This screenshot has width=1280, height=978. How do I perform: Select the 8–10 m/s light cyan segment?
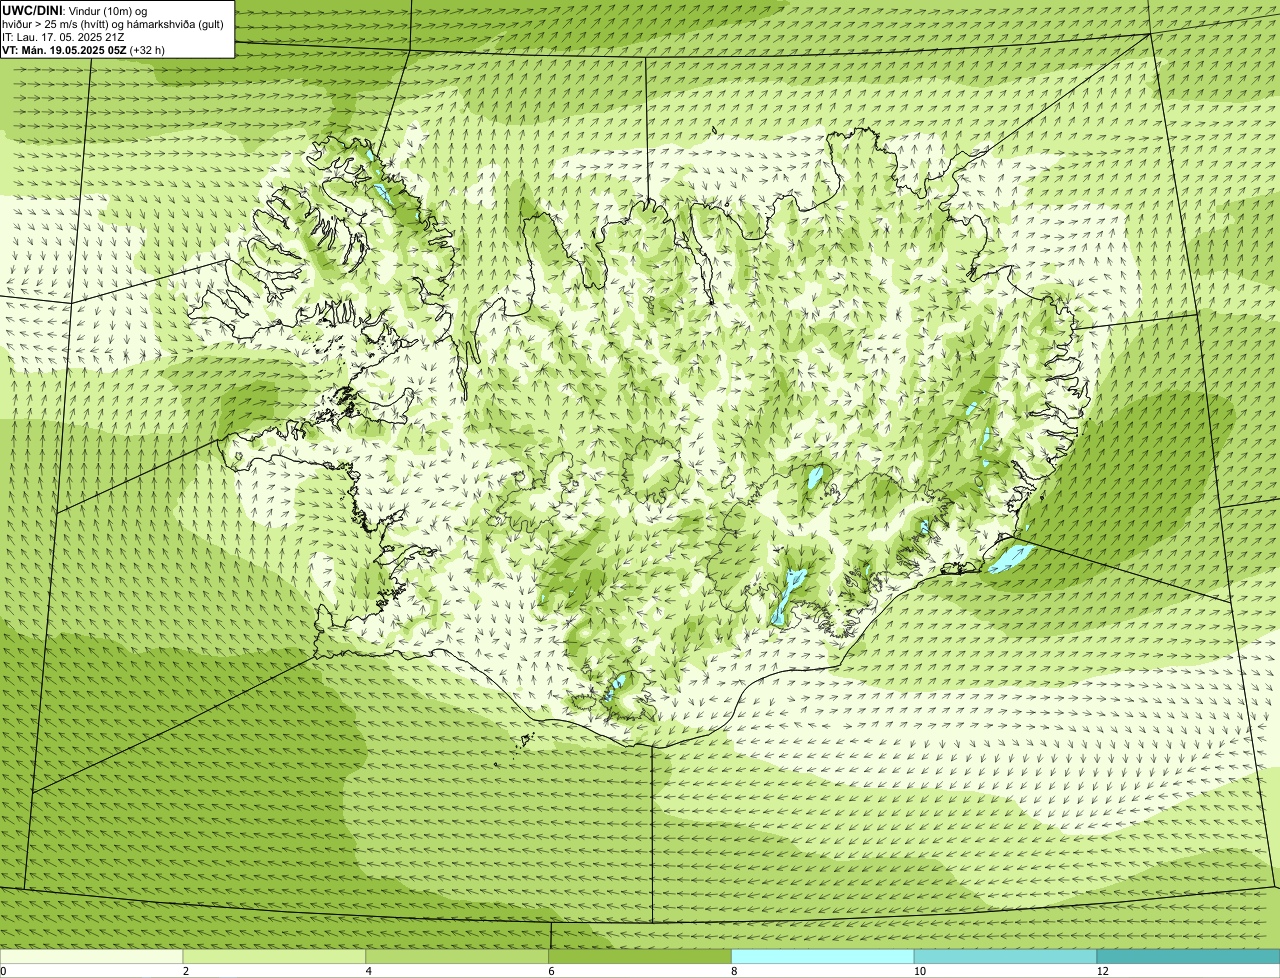coord(823,957)
